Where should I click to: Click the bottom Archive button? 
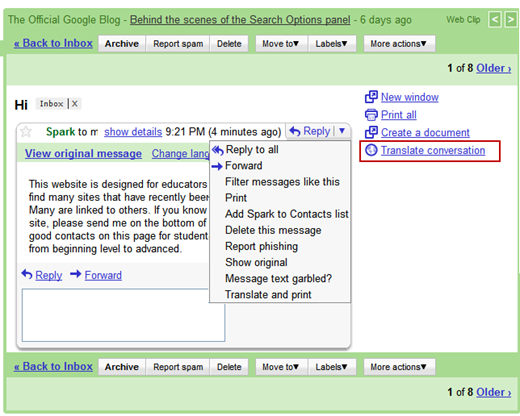point(122,367)
